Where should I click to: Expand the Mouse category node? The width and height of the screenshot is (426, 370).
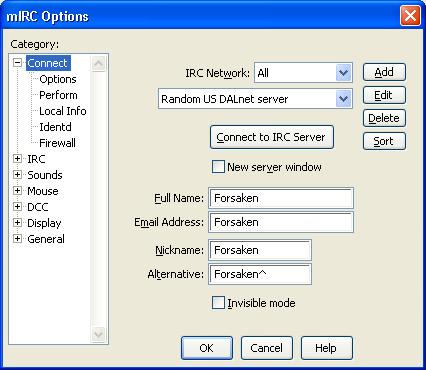click(17, 191)
